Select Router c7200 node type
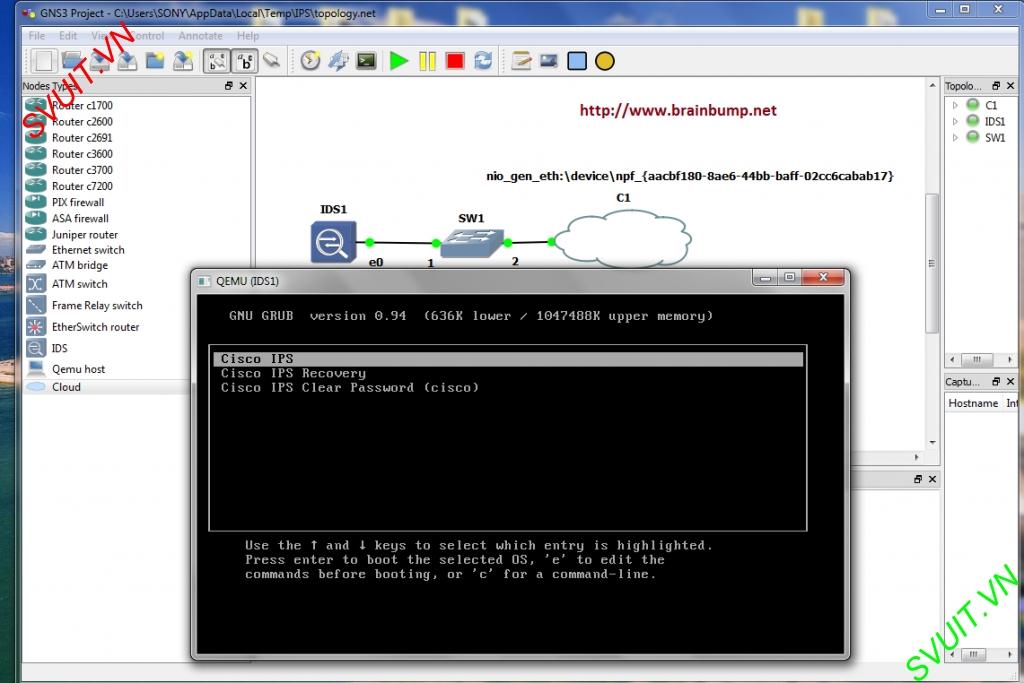 tap(82, 186)
